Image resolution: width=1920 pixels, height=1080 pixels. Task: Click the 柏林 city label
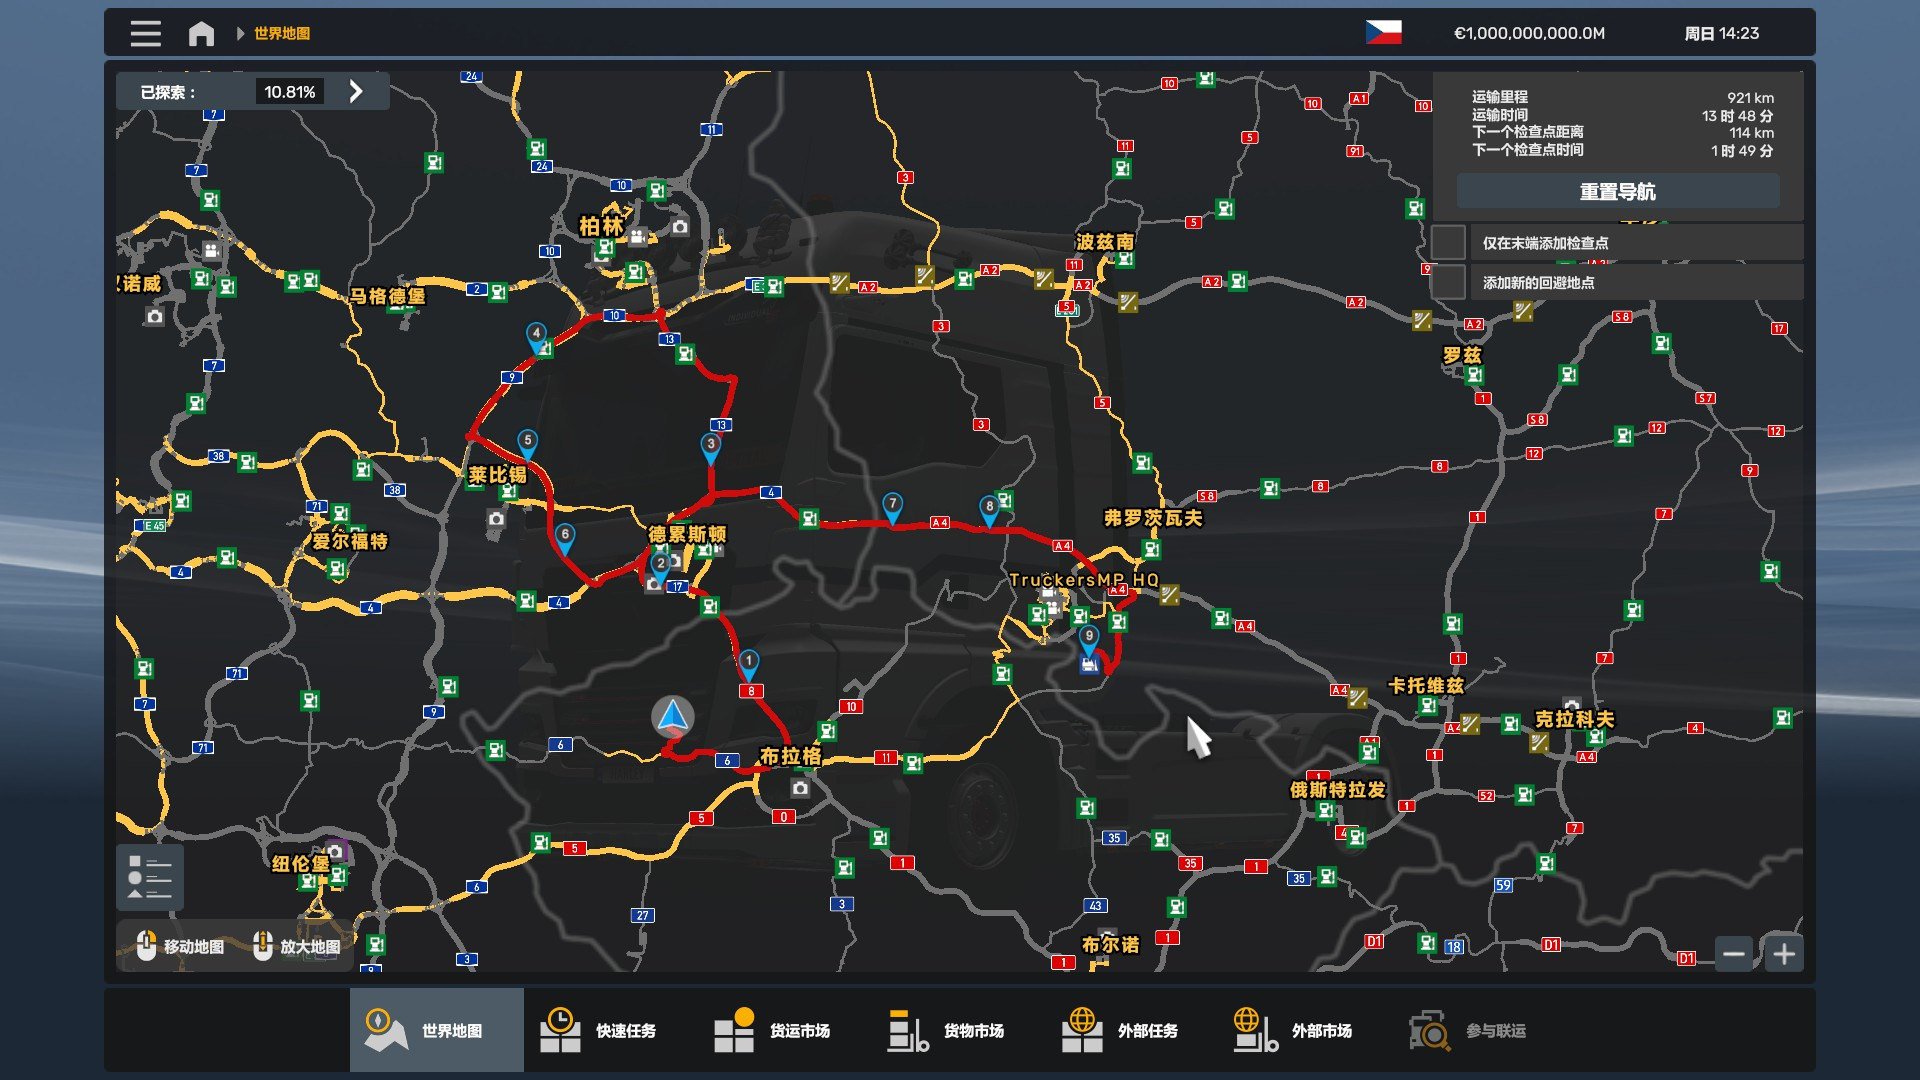pos(601,227)
